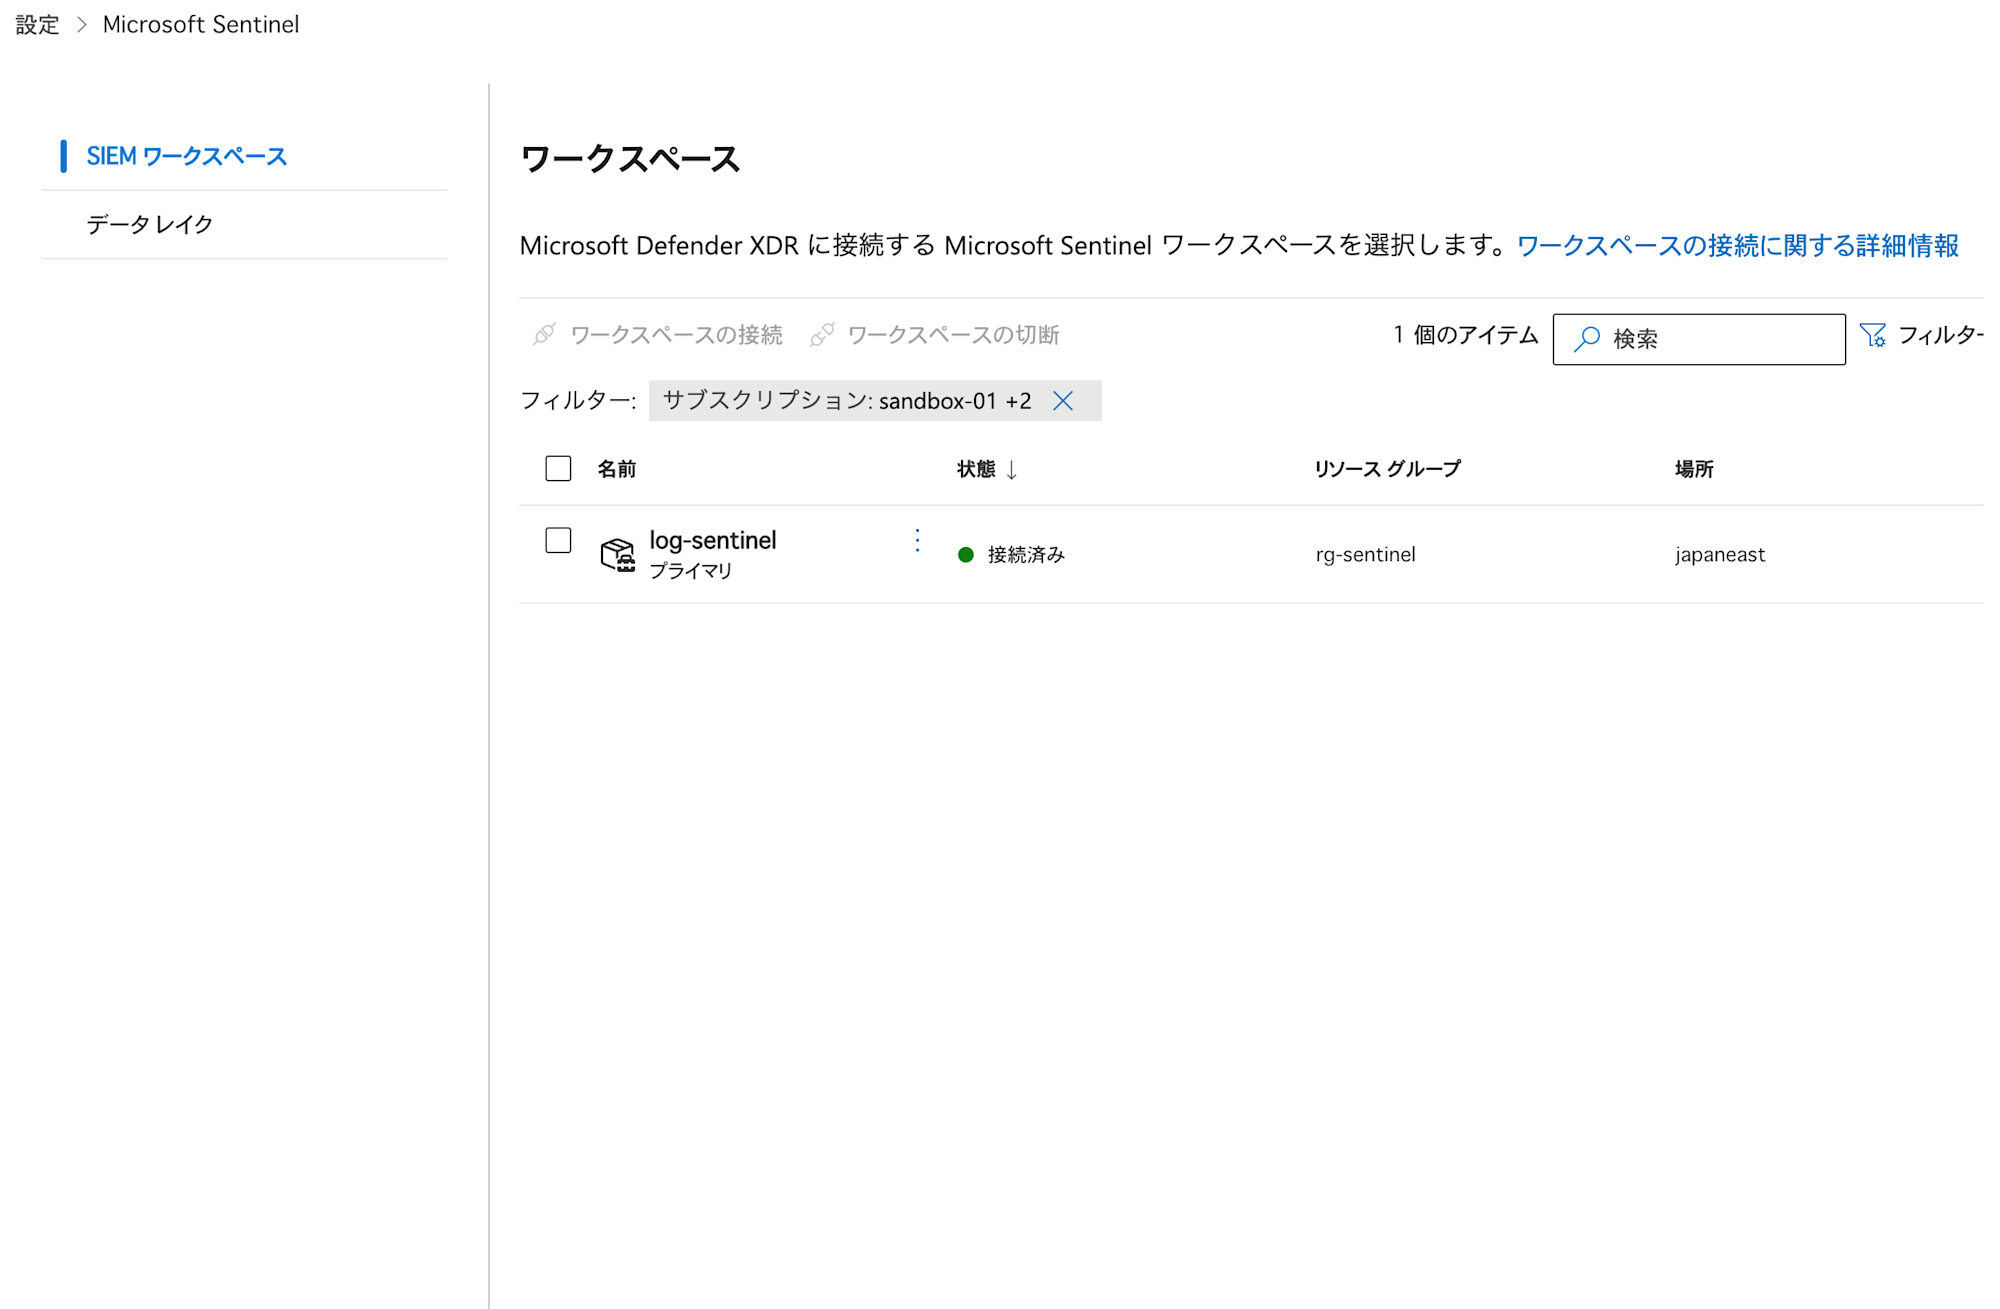Click the 接続済み status text
The image size is (2000, 1309).
coord(1026,555)
